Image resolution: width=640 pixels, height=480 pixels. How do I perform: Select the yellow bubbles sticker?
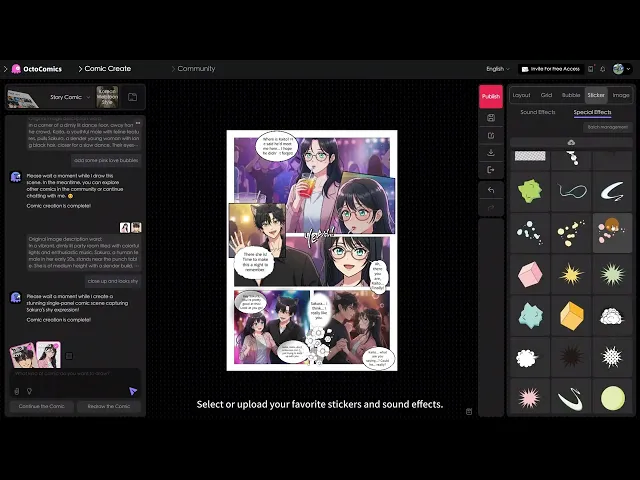pos(571,233)
